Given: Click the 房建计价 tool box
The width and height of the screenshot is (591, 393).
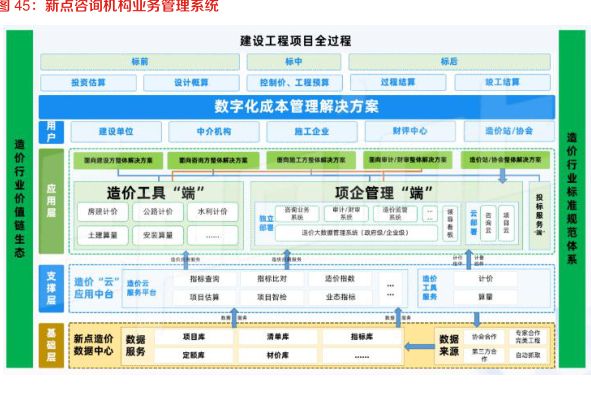Looking at the screenshot, I should (x=103, y=212).
